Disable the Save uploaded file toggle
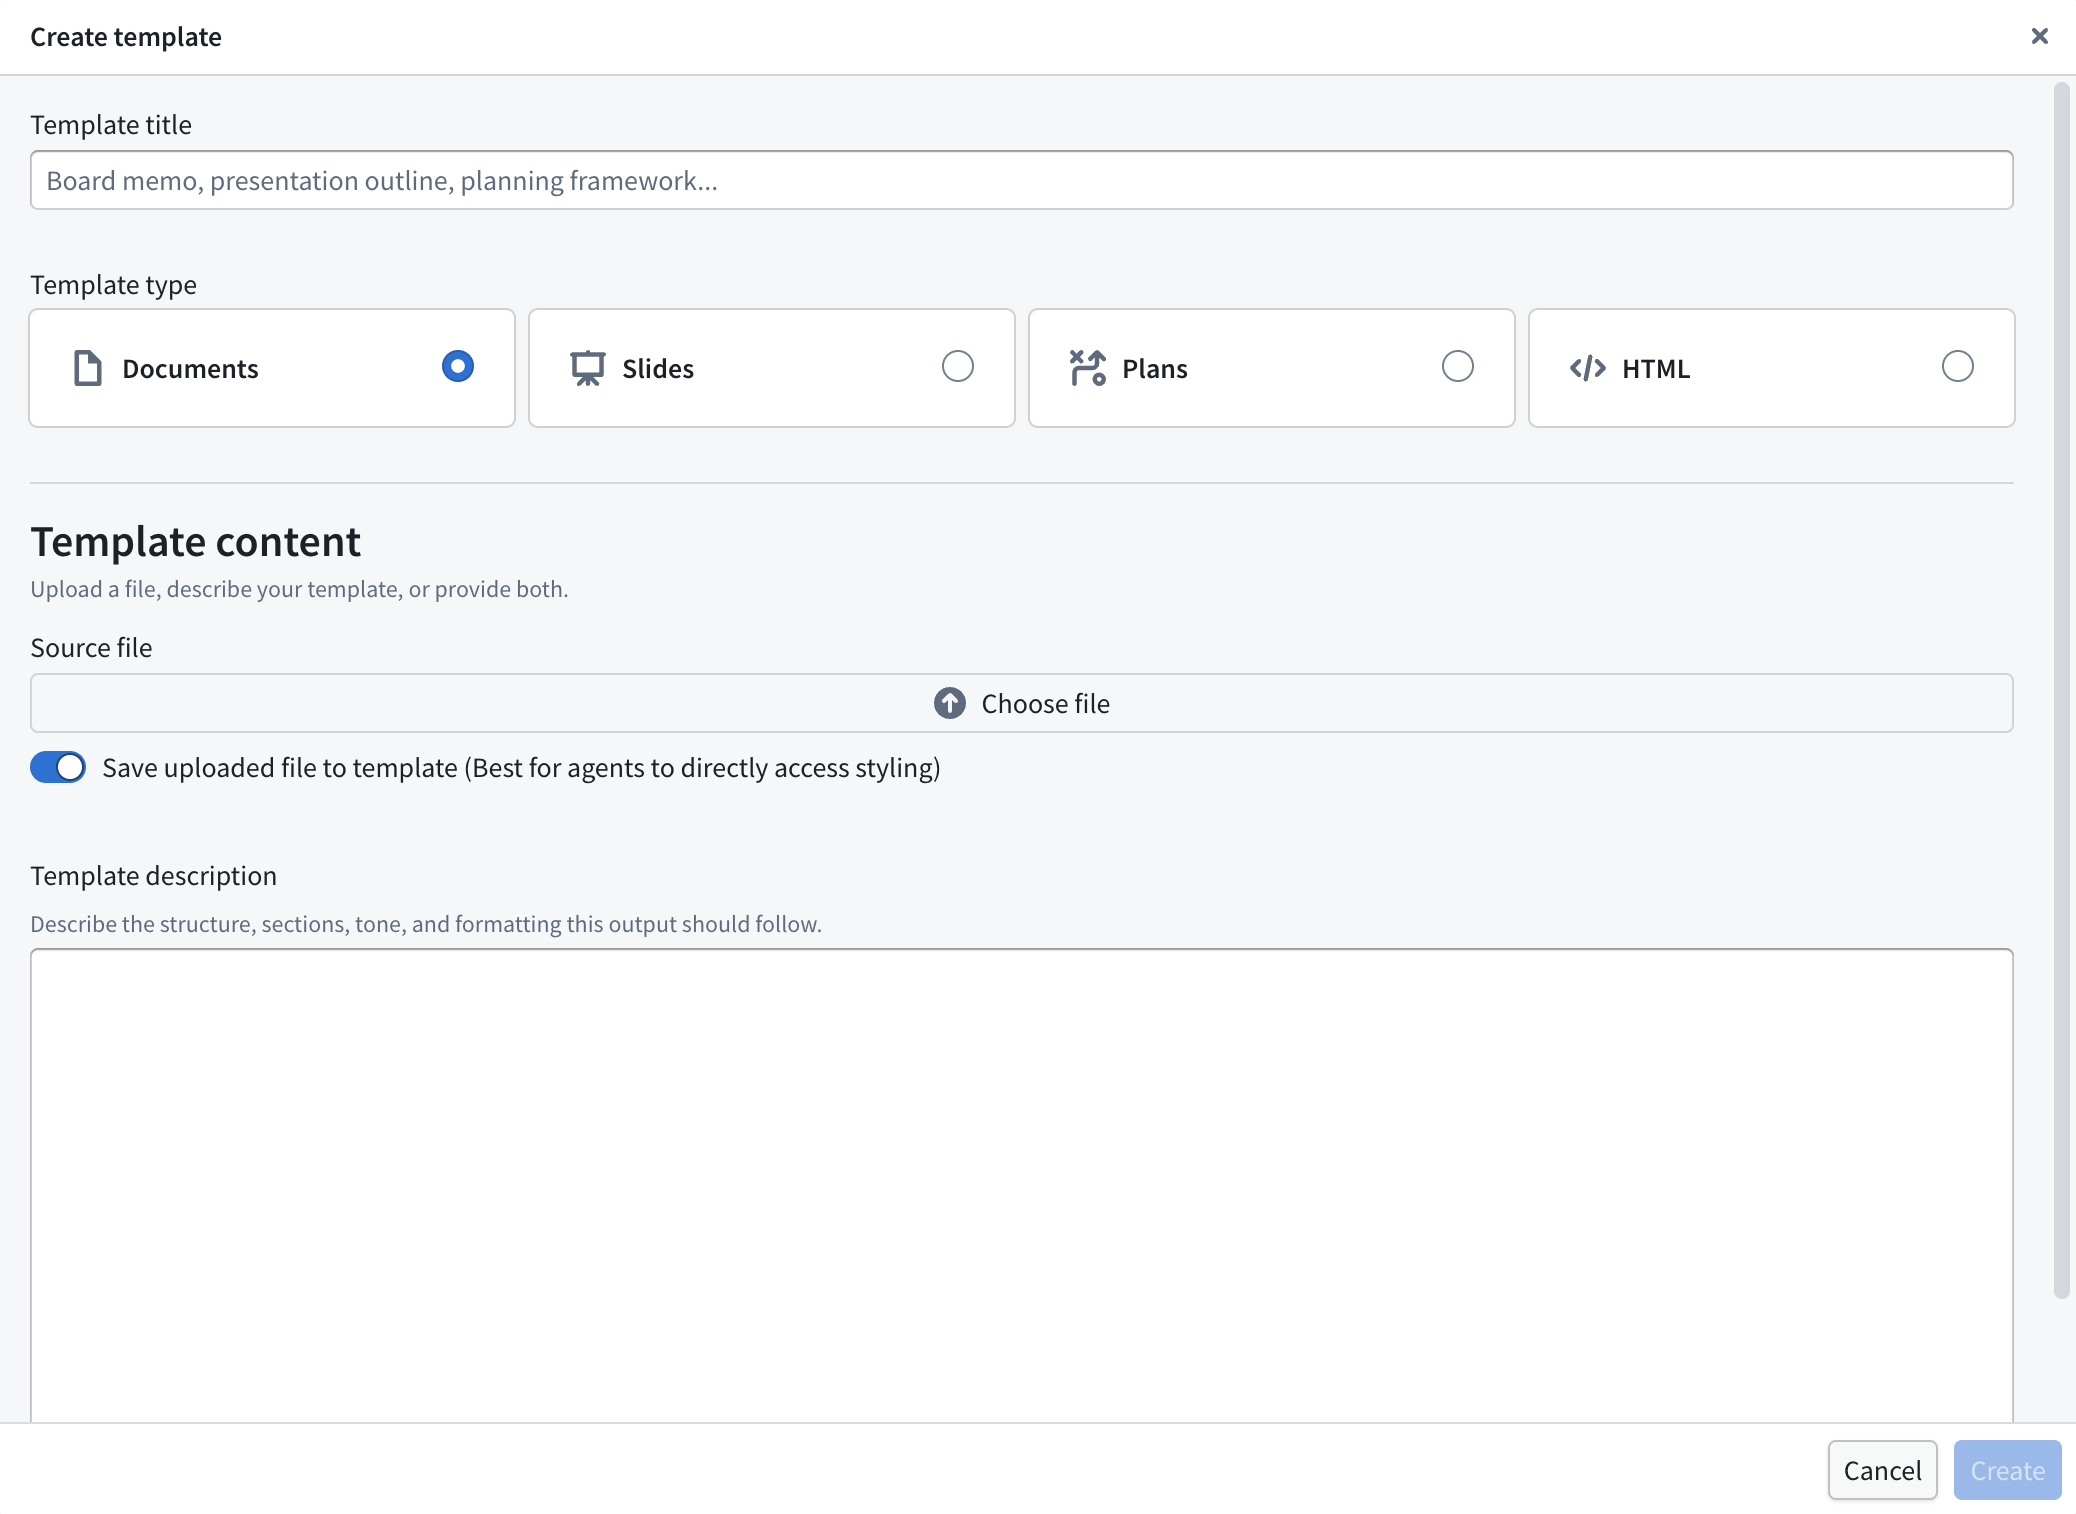The image size is (2076, 1514). [x=58, y=767]
